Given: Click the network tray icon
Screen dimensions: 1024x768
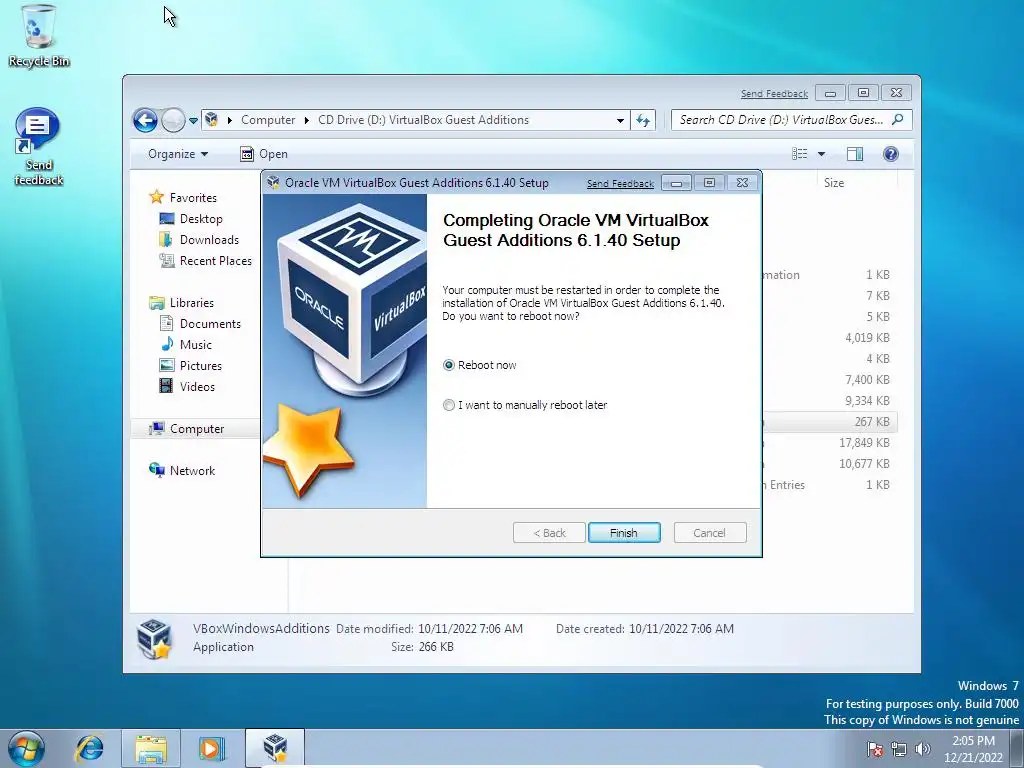Looking at the screenshot, I should coord(899,748).
